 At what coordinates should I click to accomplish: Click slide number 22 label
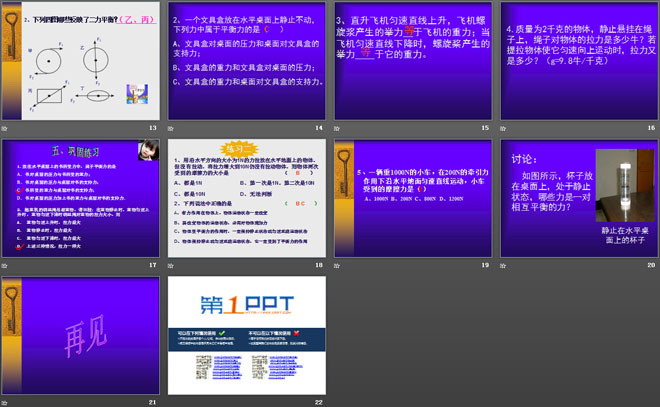pos(319,402)
